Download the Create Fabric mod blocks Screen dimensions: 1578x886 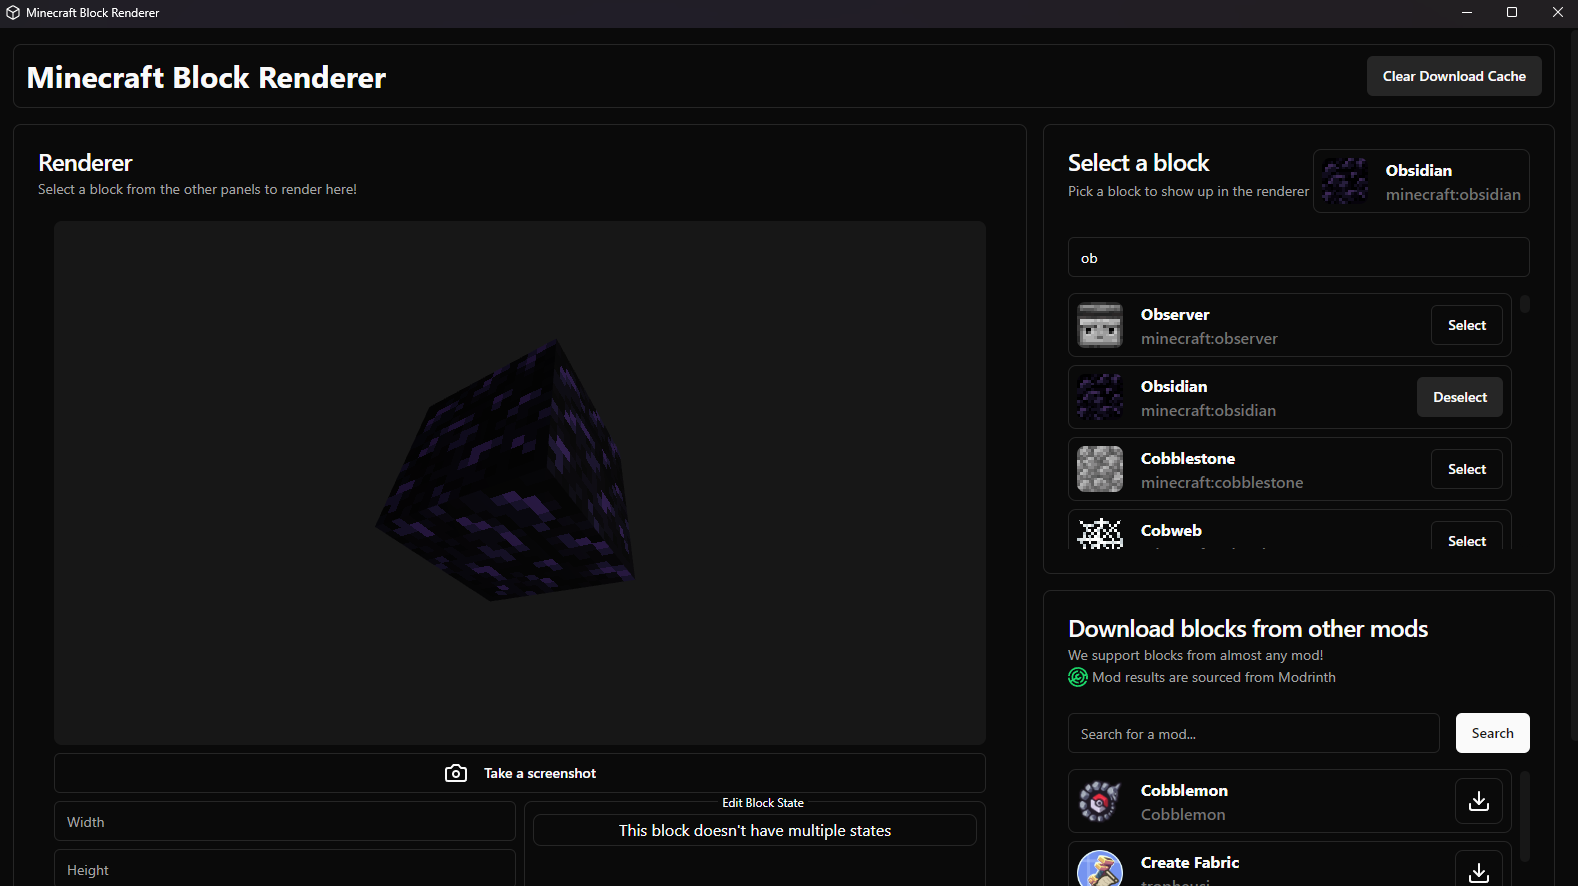point(1479,868)
